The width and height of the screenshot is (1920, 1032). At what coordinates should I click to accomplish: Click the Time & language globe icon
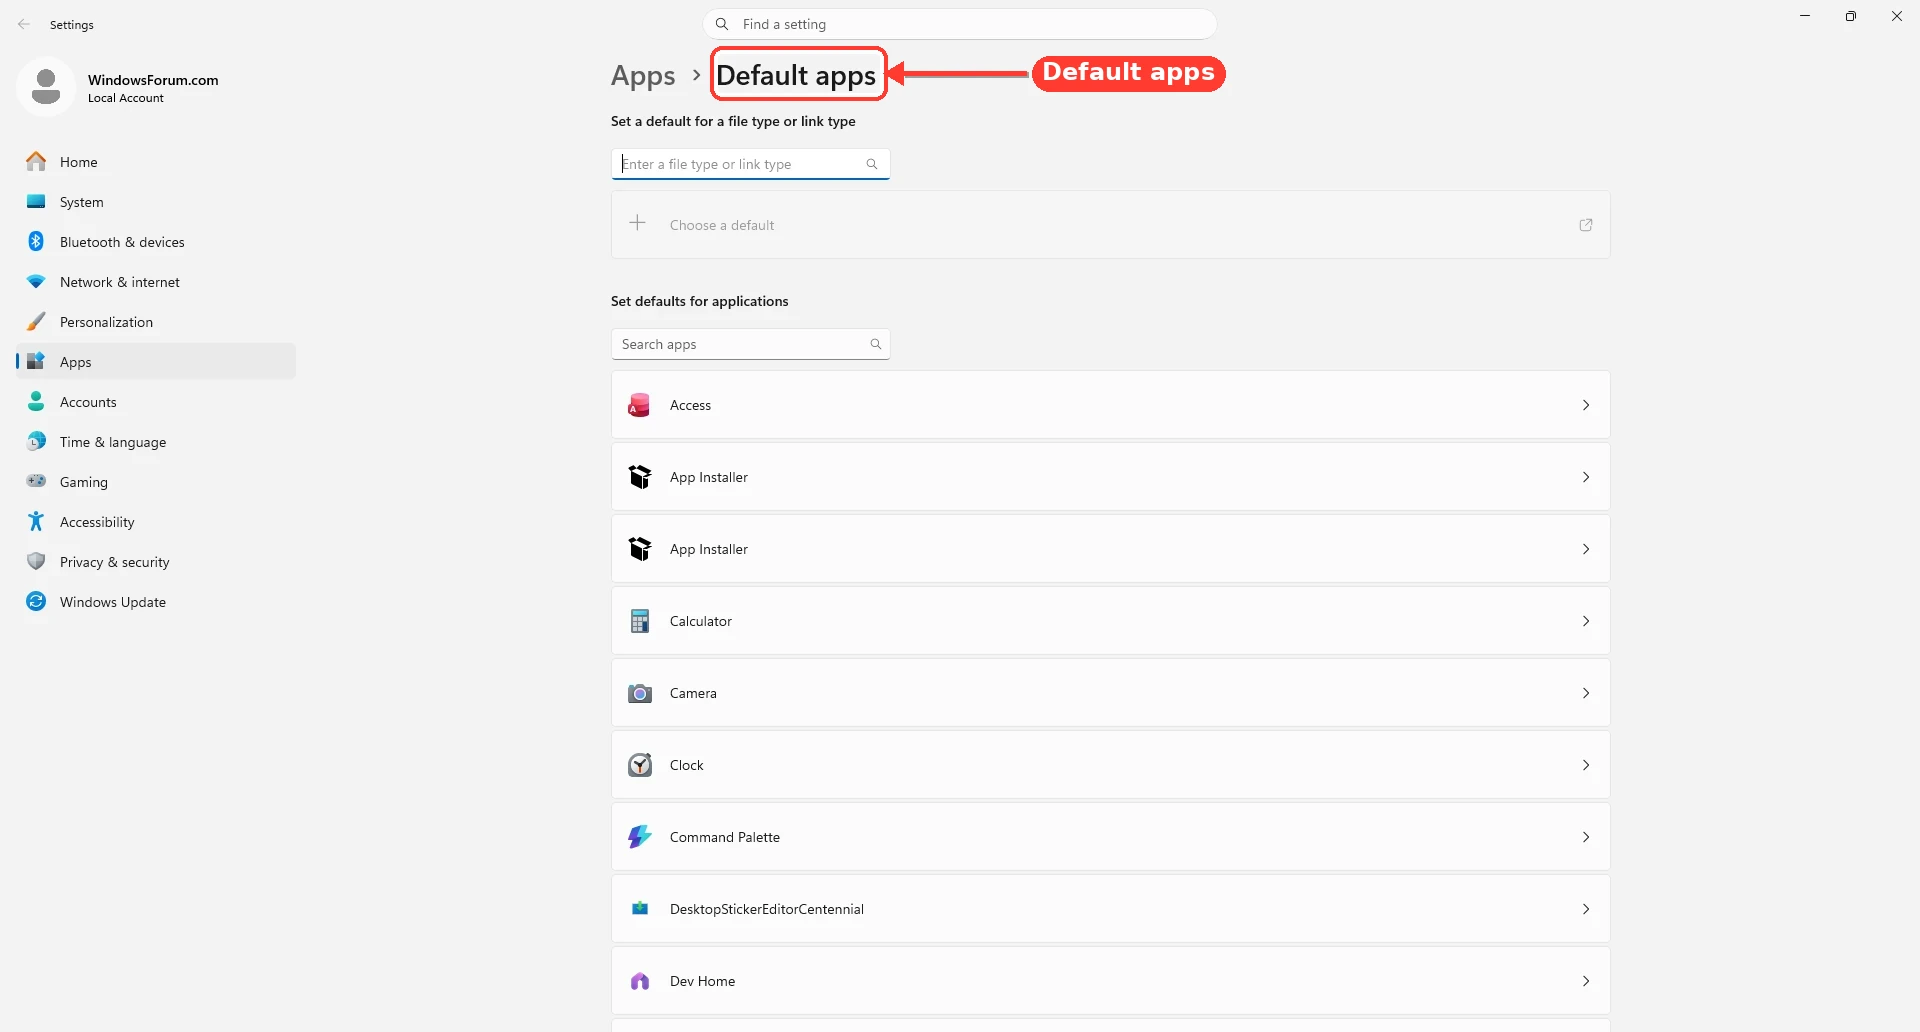click(x=36, y=441)
